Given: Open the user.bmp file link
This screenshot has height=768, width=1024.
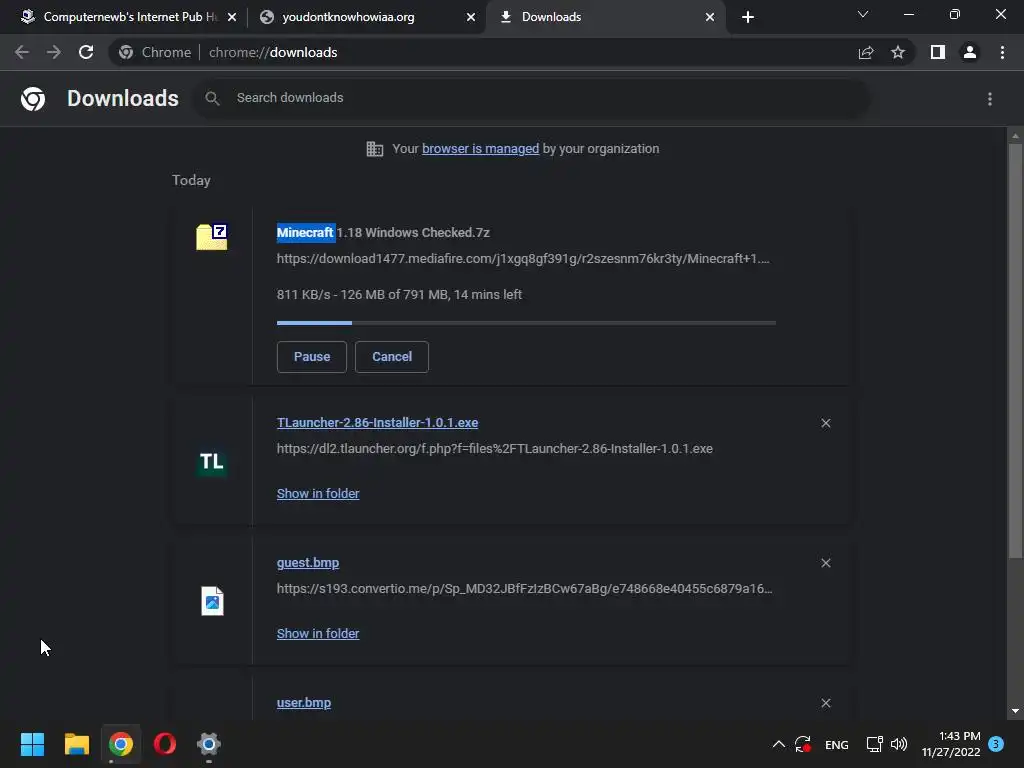Looking at the screenshot, I should pyautogui.click(x=304, y=703).
